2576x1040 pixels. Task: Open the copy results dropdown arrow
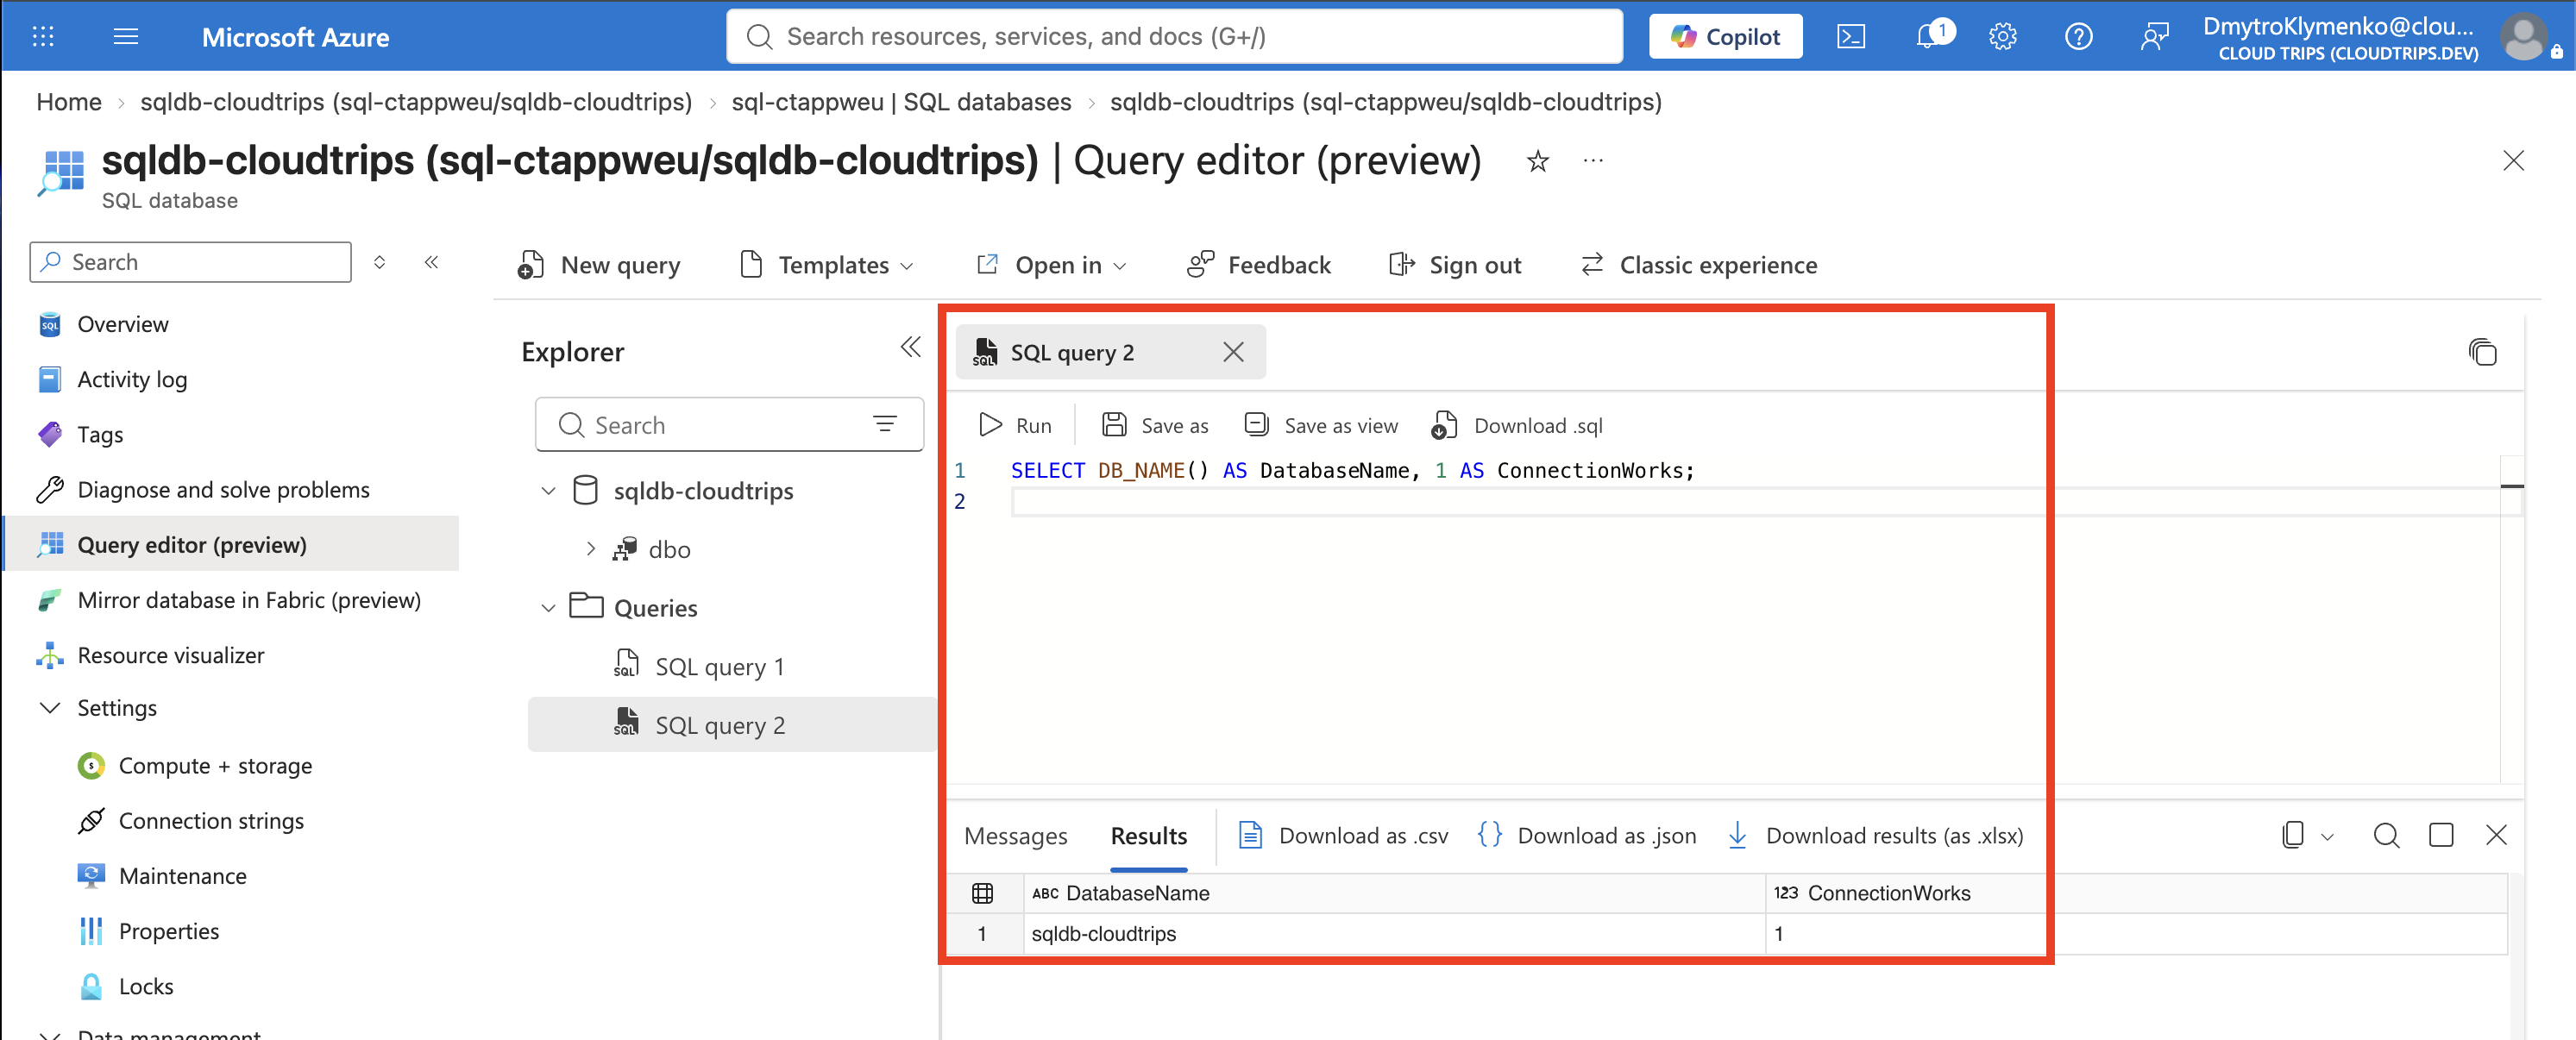click(x=2327, y=837)
